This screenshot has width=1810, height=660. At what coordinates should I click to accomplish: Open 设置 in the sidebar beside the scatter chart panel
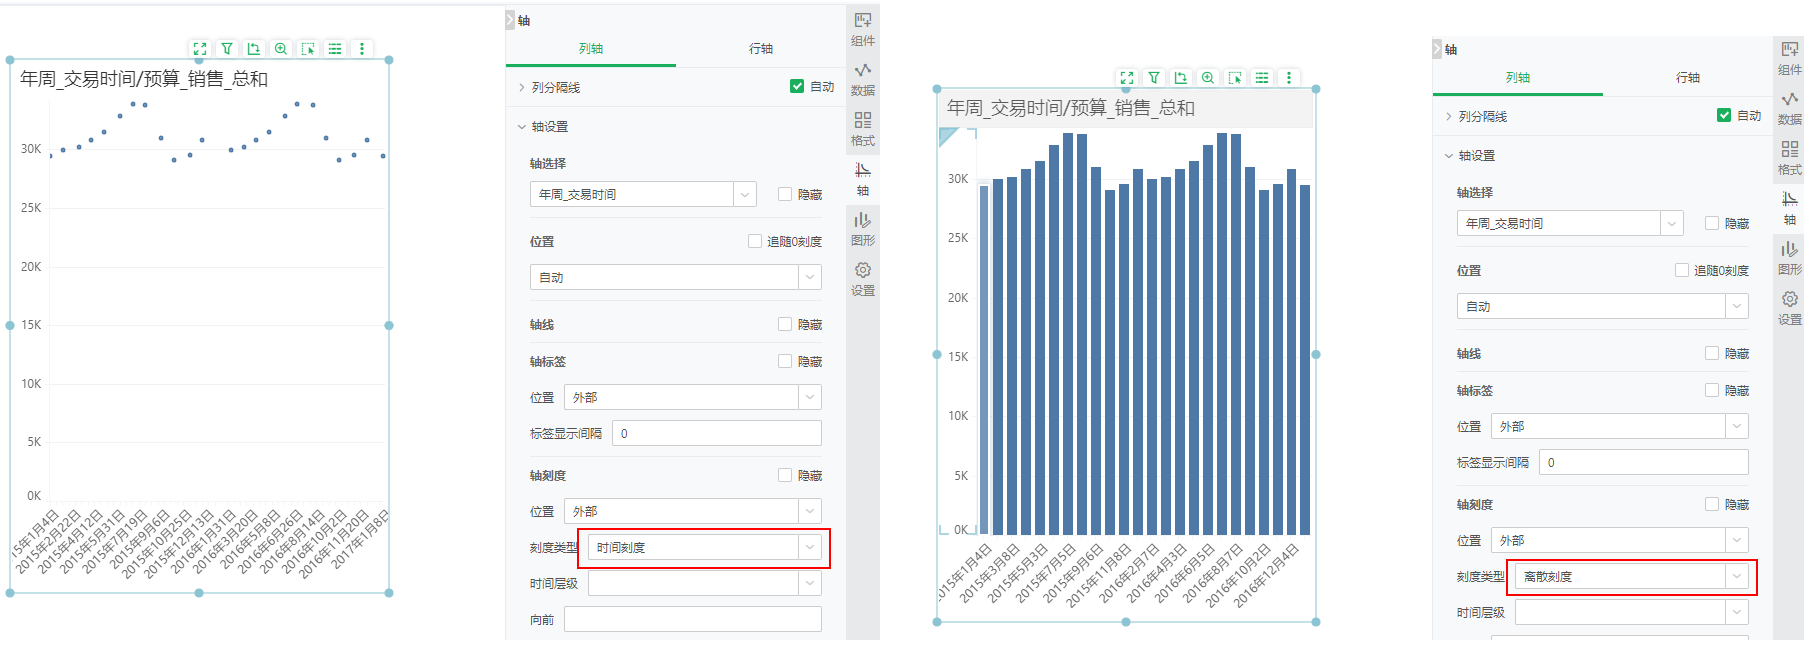click(862, 279)
